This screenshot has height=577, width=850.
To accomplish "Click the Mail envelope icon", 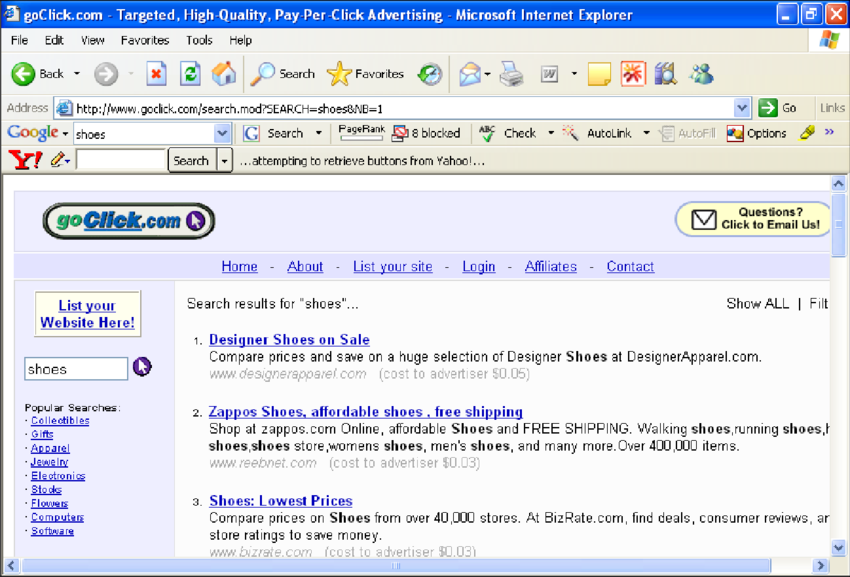I will click(469, 74).
